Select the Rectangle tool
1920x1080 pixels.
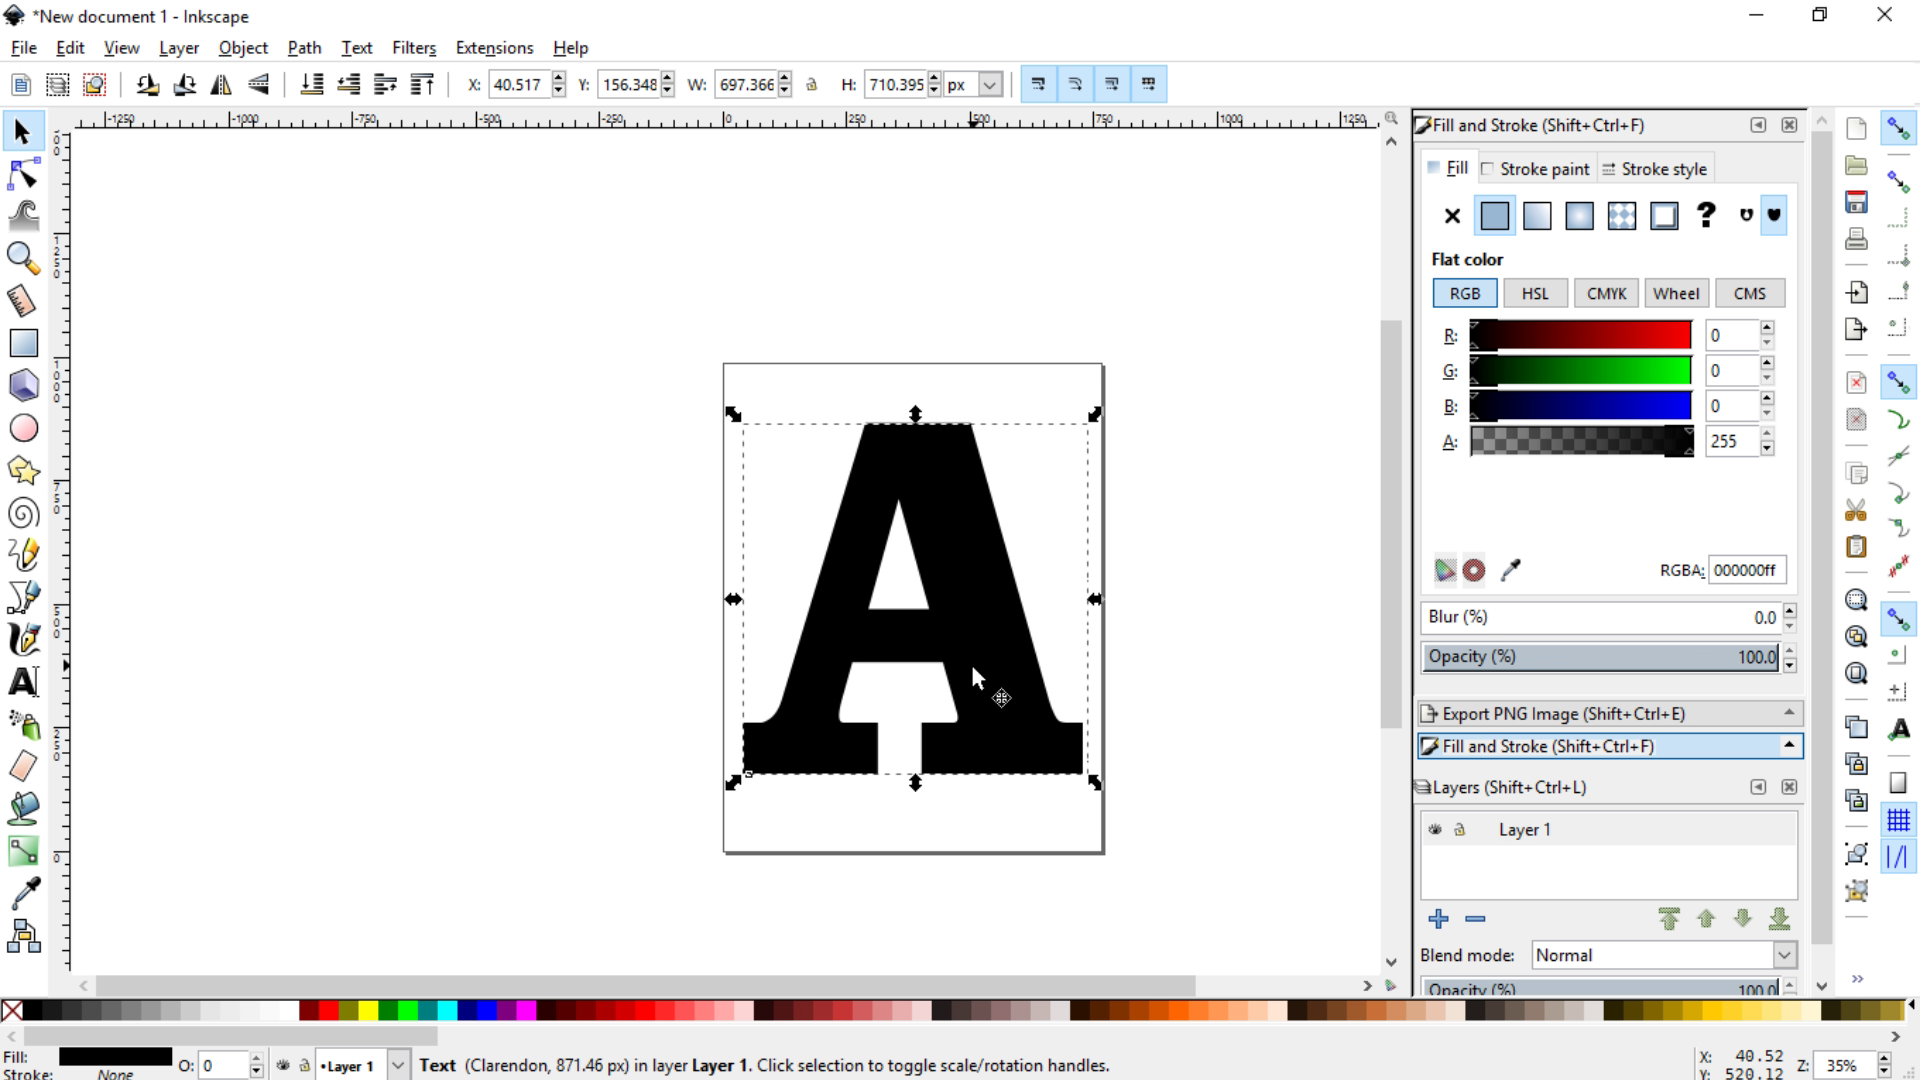click(x=22, y=343)
